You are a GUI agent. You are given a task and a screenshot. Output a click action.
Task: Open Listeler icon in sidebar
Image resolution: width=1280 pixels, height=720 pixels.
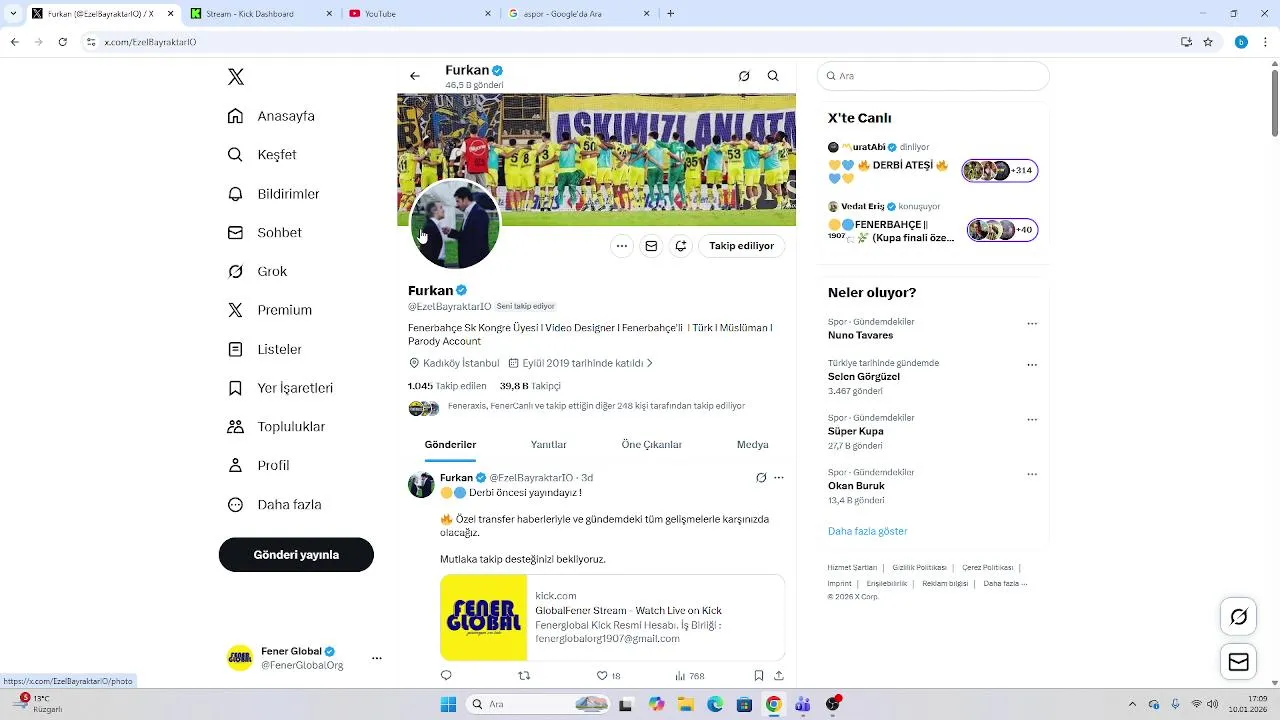pos(235,349)
